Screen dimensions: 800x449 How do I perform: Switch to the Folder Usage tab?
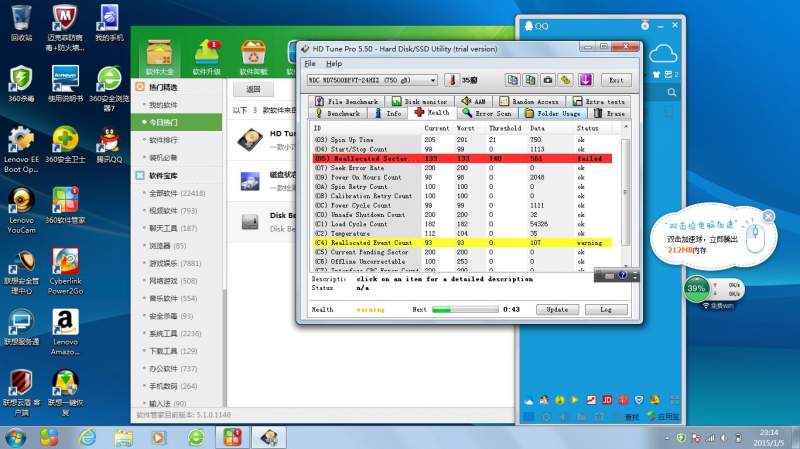(553, 113)
